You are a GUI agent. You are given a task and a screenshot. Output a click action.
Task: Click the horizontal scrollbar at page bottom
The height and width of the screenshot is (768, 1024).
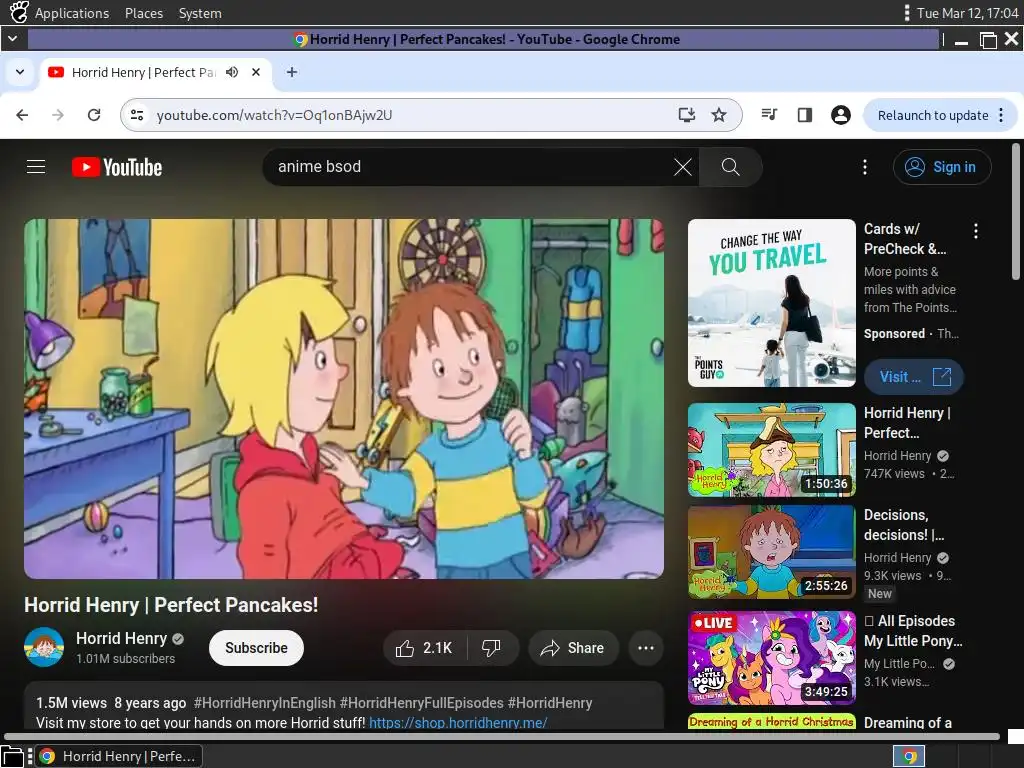point(502,736)
